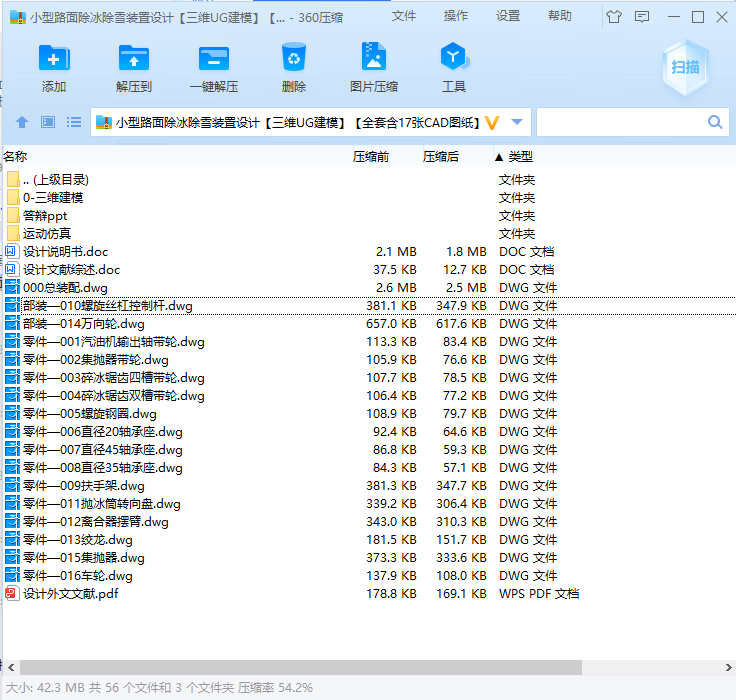Open the 帮助 menu
Image resolution: width=736 pixels, height=700 pixels.
pyautogui.click(x=560, y=16)
